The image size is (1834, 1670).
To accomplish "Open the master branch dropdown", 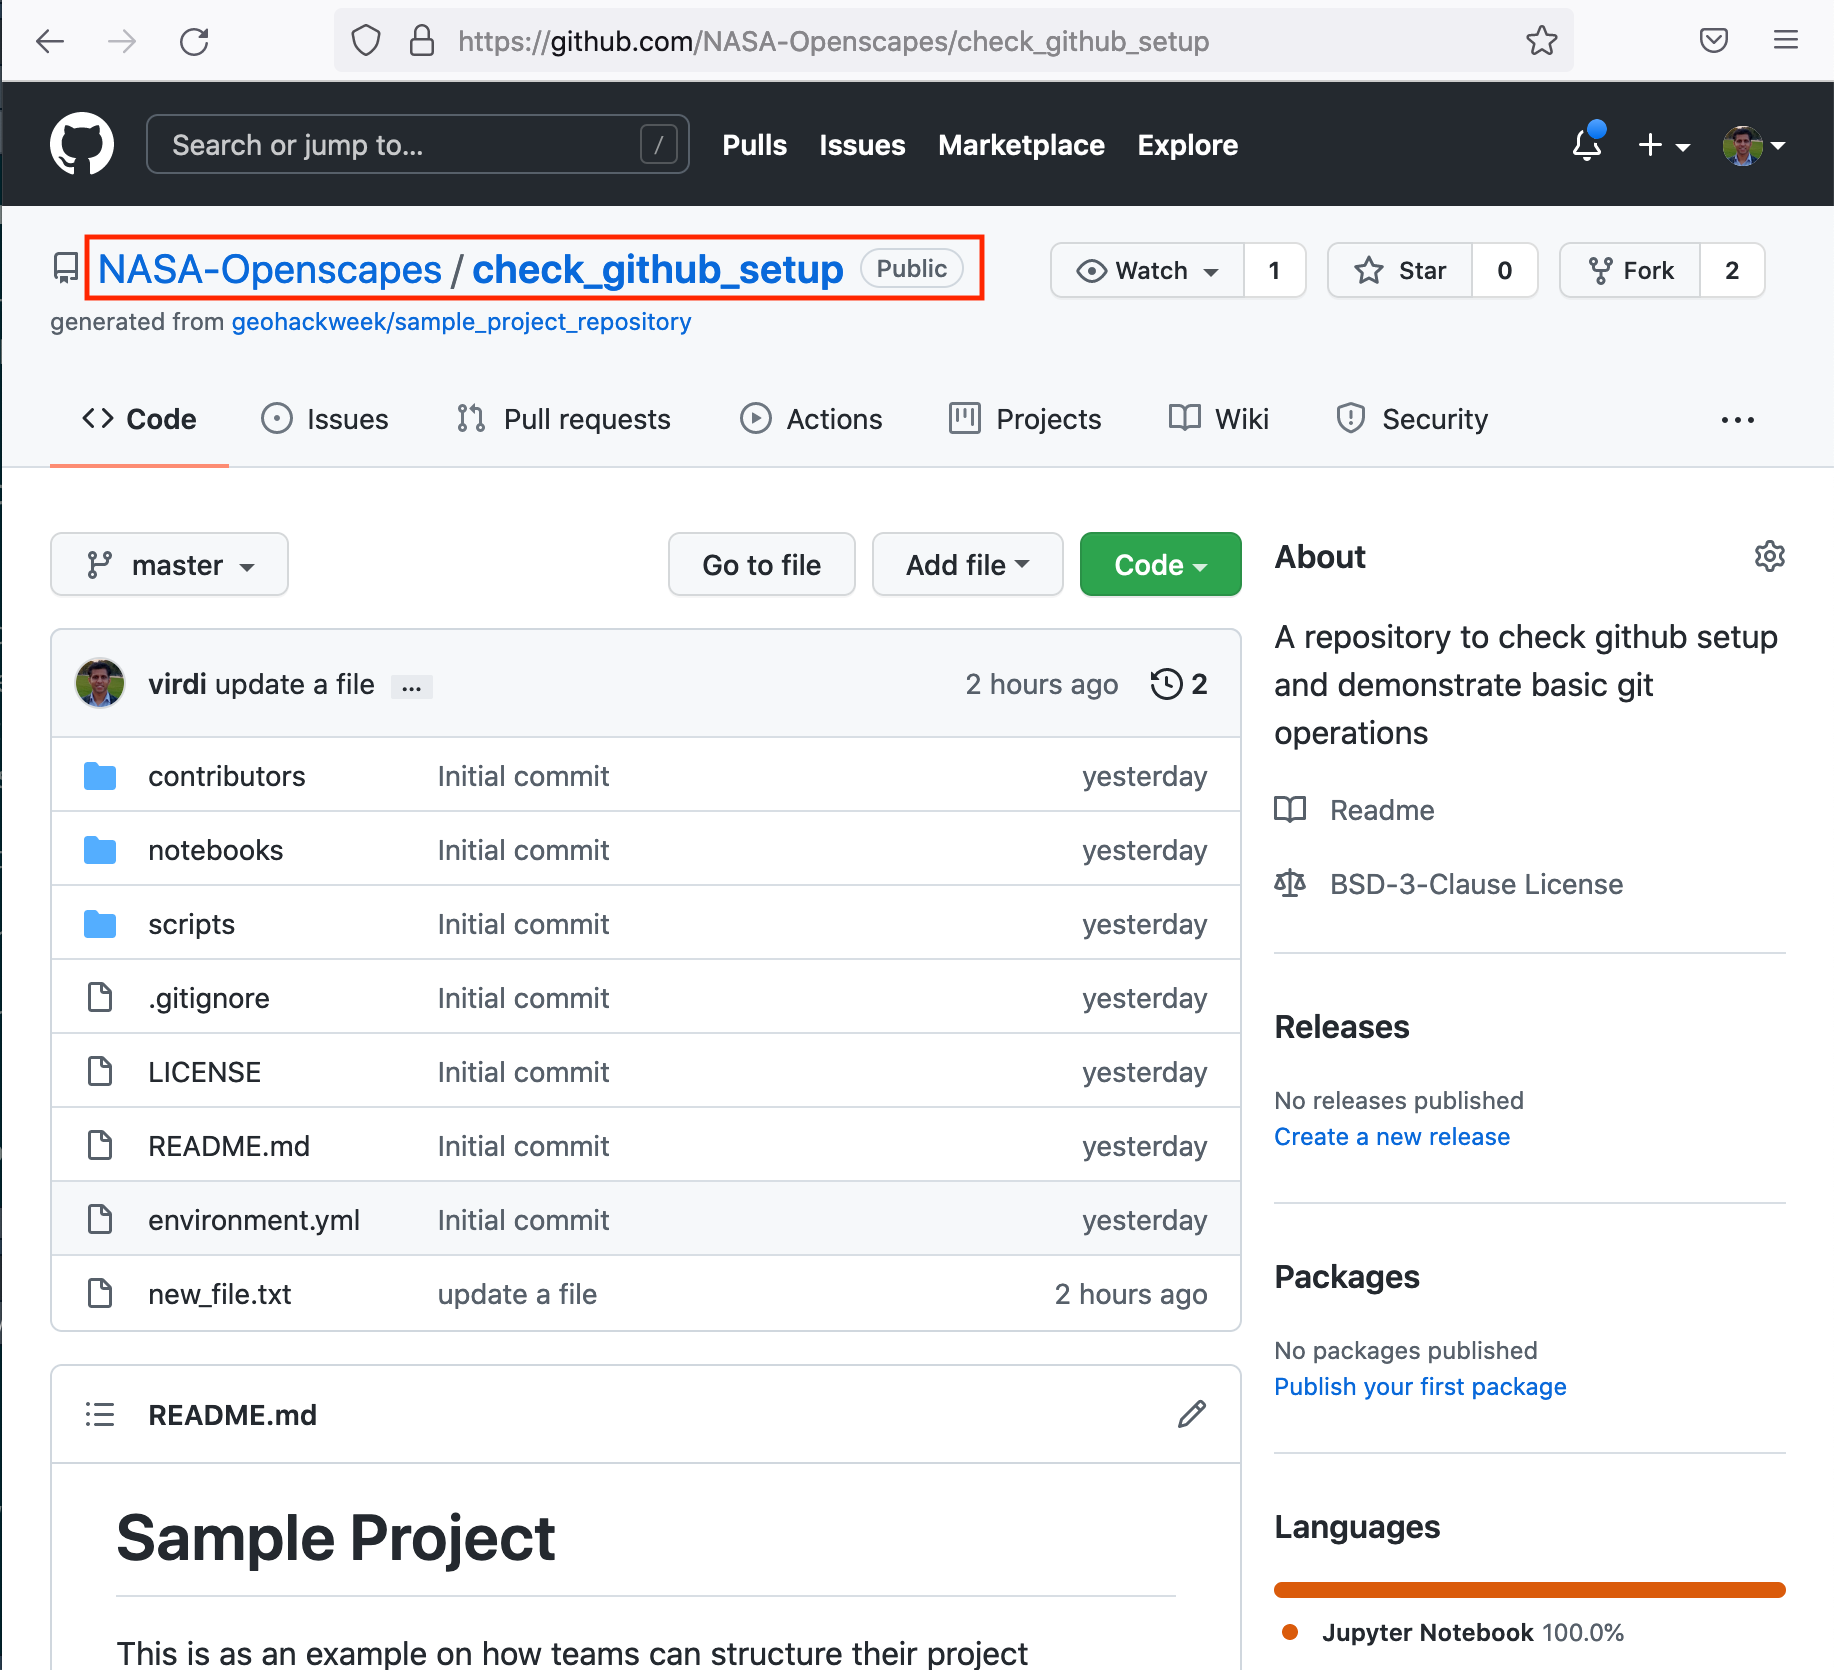I will [169, 565].
